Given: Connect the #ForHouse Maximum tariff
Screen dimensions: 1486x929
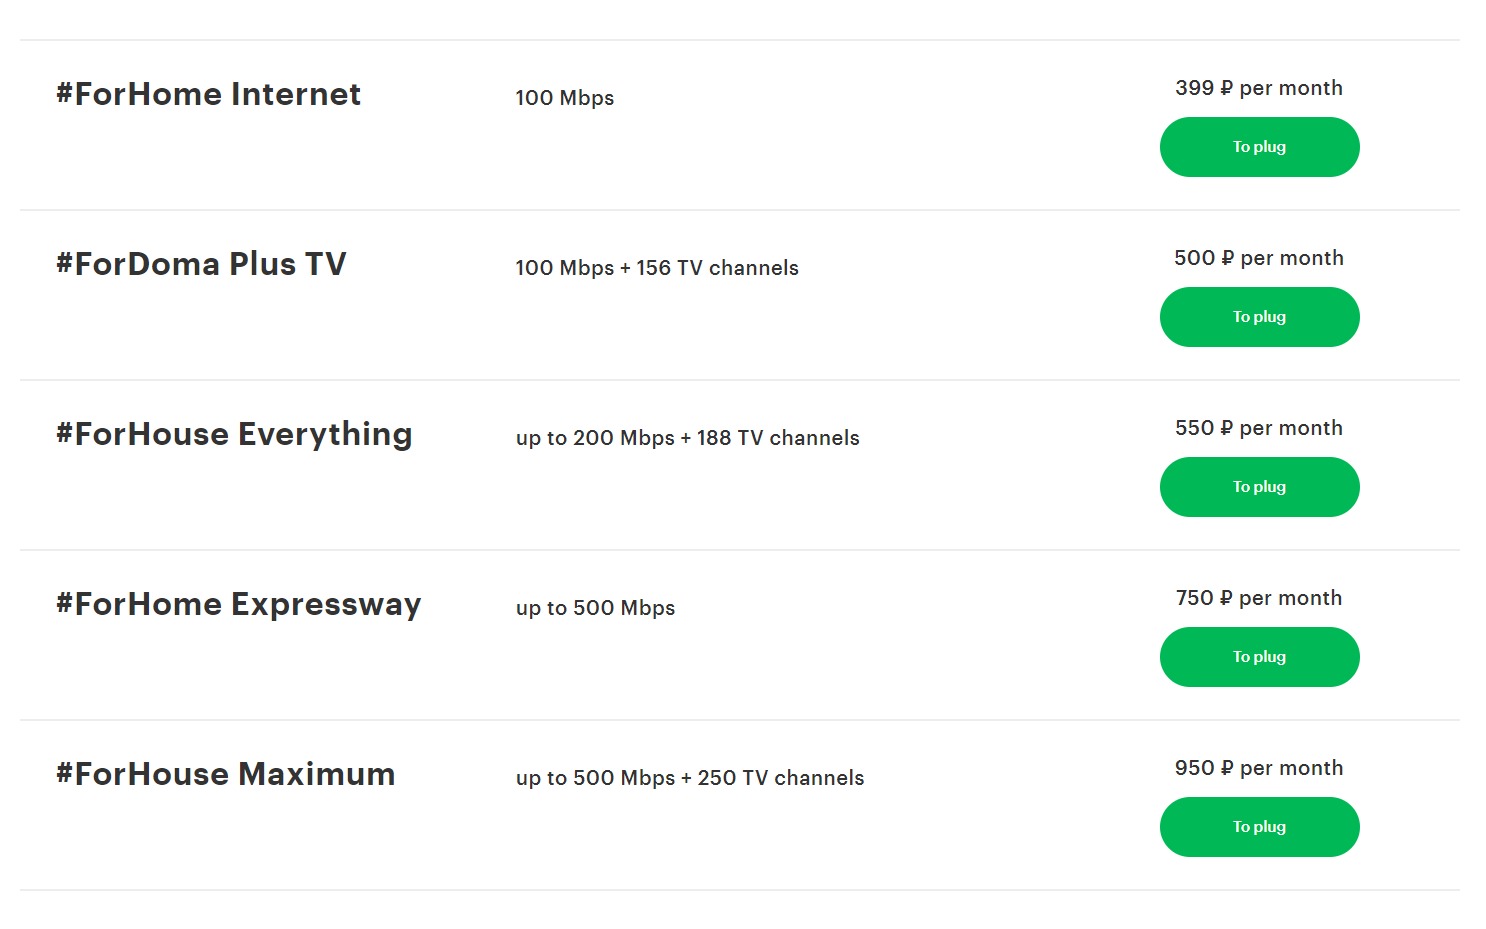Looking at the screenshot, I should (x=1259, y=827).
